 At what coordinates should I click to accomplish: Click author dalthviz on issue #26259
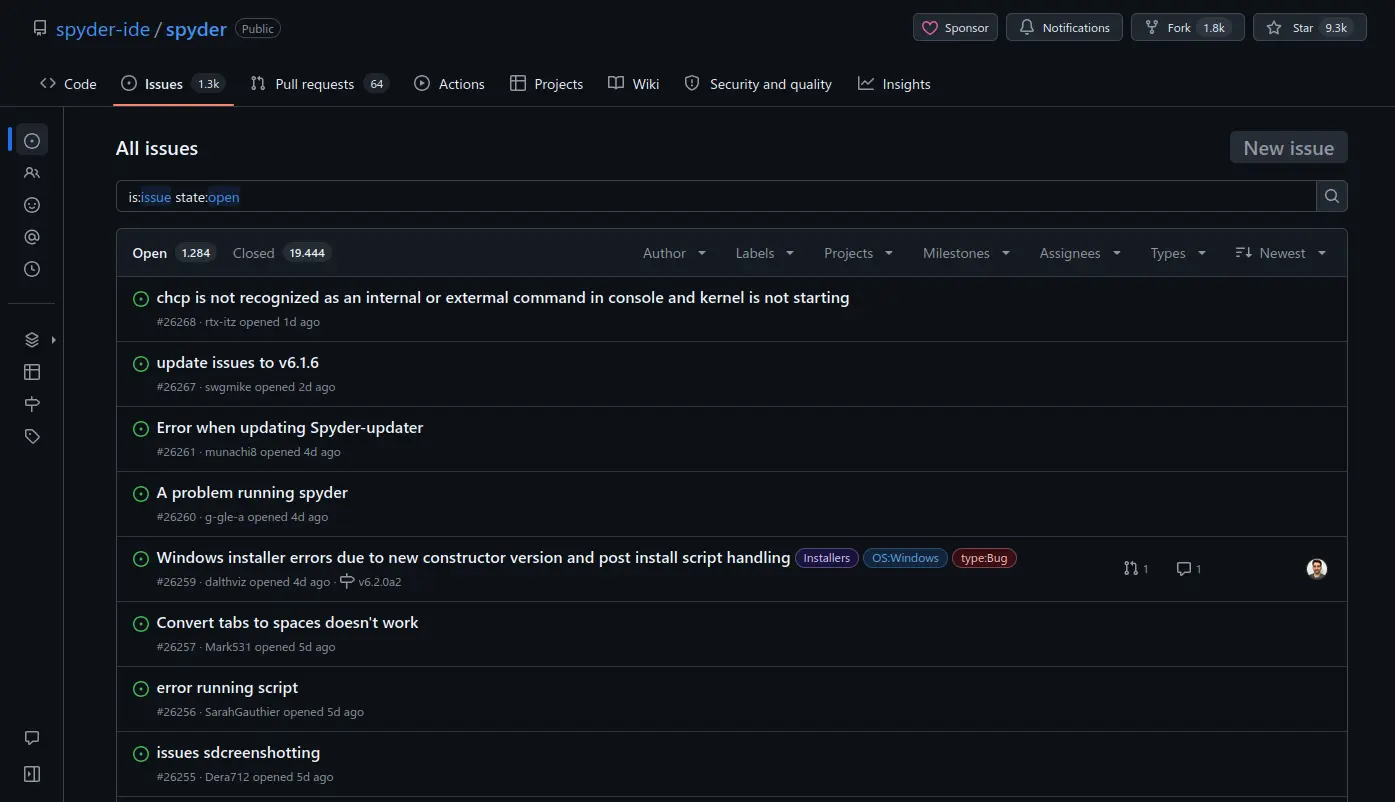point(226,582)
